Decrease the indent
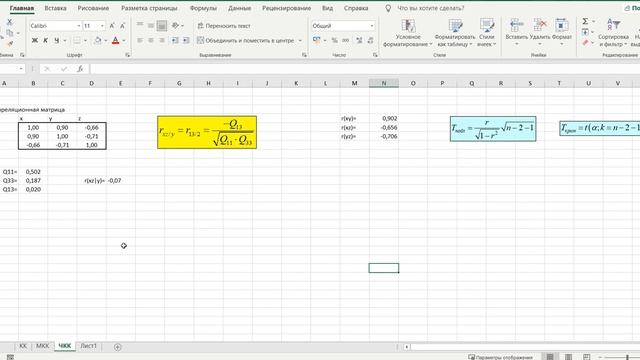Viewport: 640px width, 360px height. click(175, 40)
